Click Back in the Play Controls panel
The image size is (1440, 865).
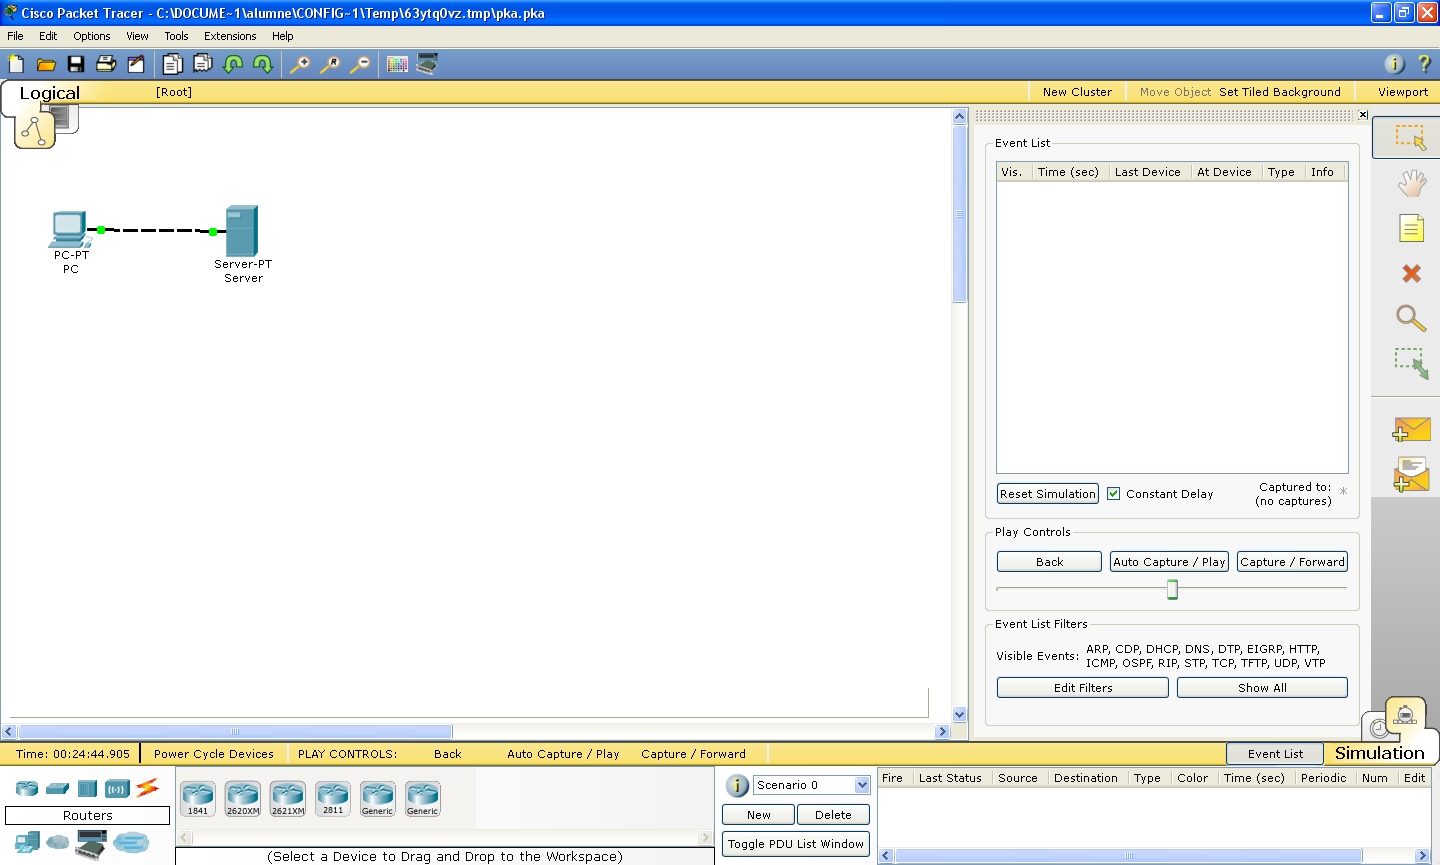(1049, 562)
